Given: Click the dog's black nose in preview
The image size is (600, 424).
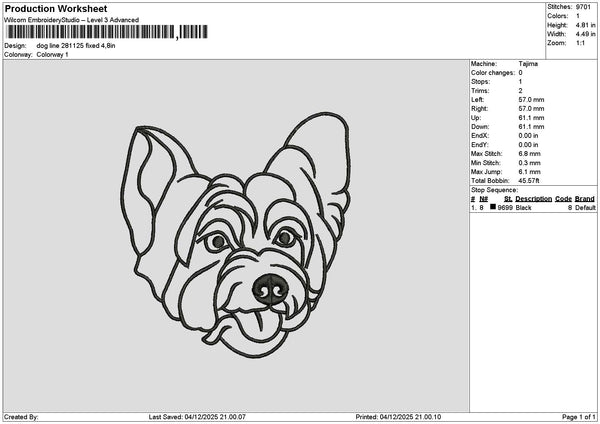Looking at the screenshot, I should pyautogui.click(x=270, y=289).
